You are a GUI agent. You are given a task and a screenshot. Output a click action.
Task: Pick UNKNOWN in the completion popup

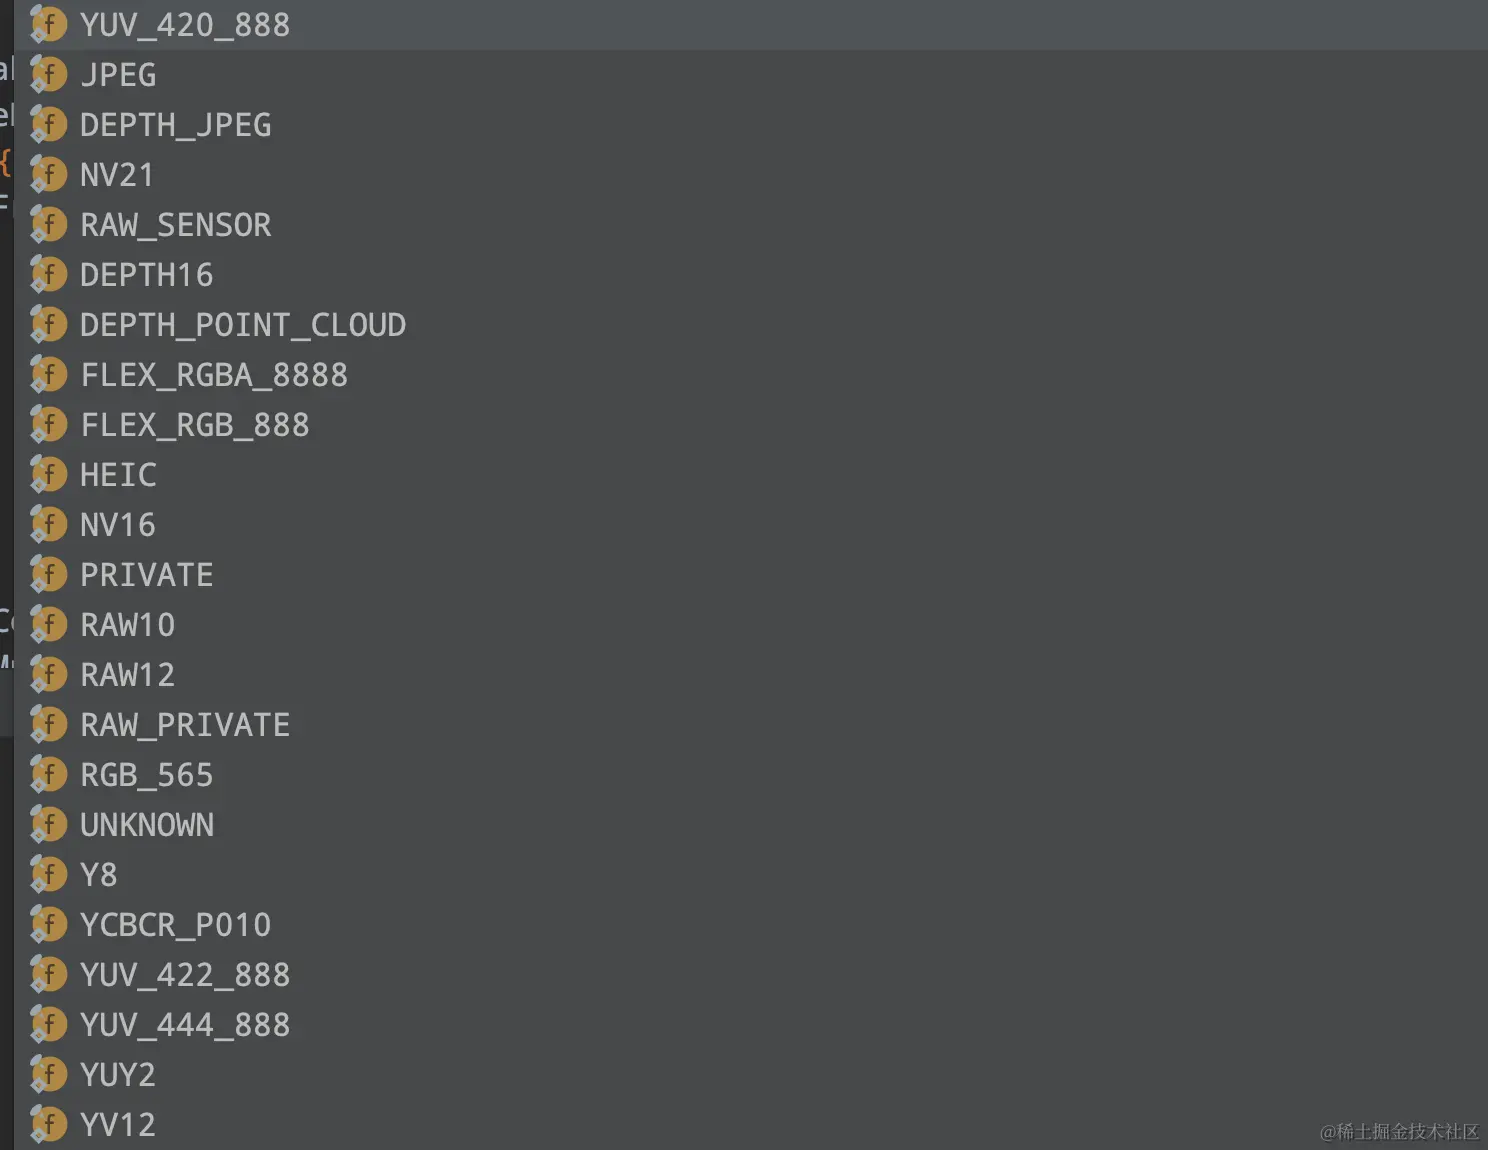146,825
